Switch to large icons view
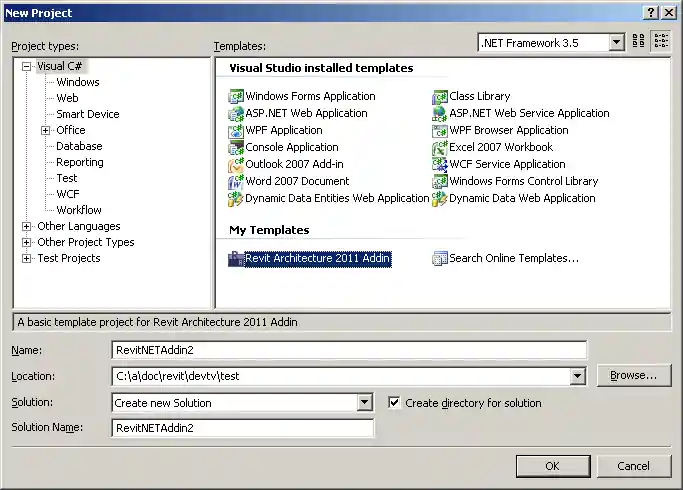The height and width of the screenshot is (490, 683). coord(639,42)
